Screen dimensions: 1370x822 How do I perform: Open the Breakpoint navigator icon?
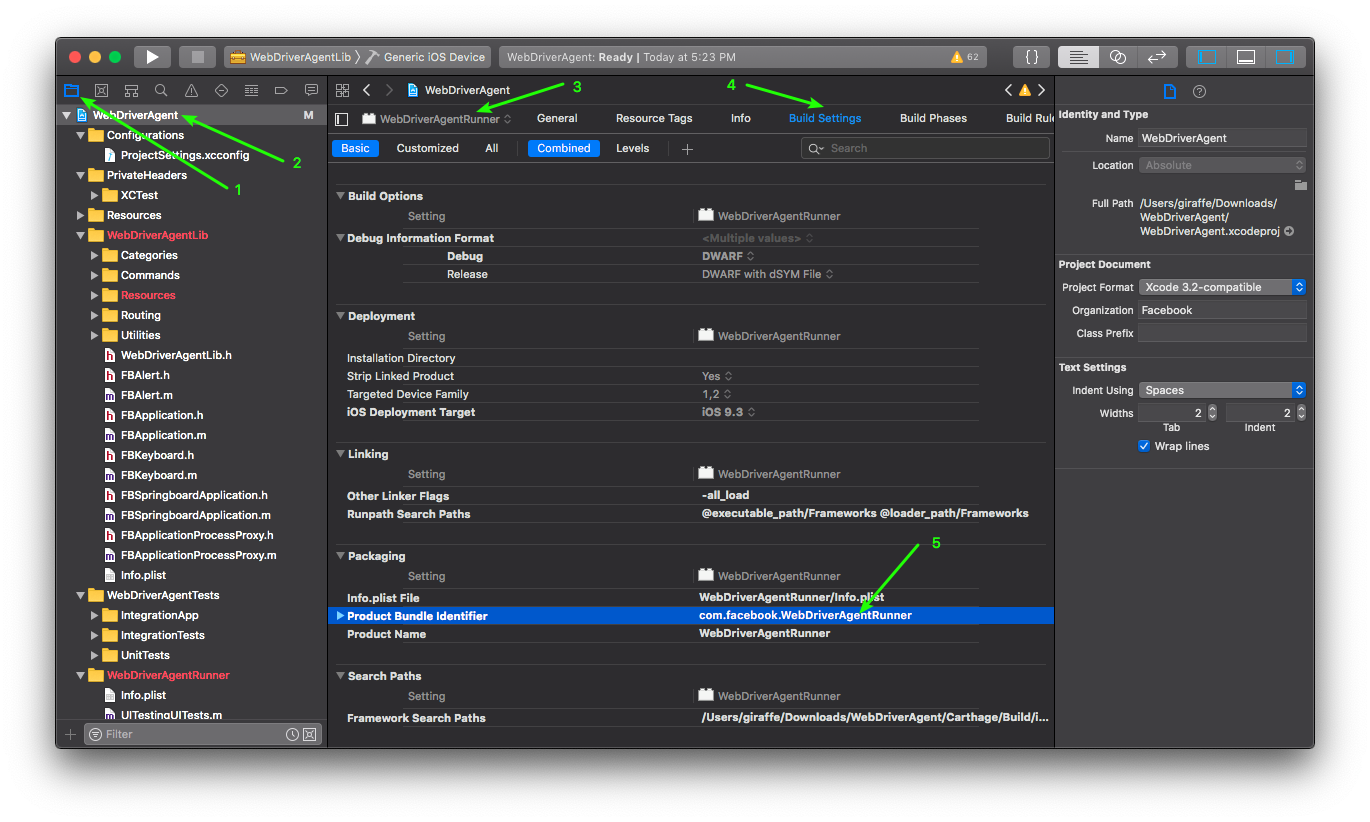(281, 90)
